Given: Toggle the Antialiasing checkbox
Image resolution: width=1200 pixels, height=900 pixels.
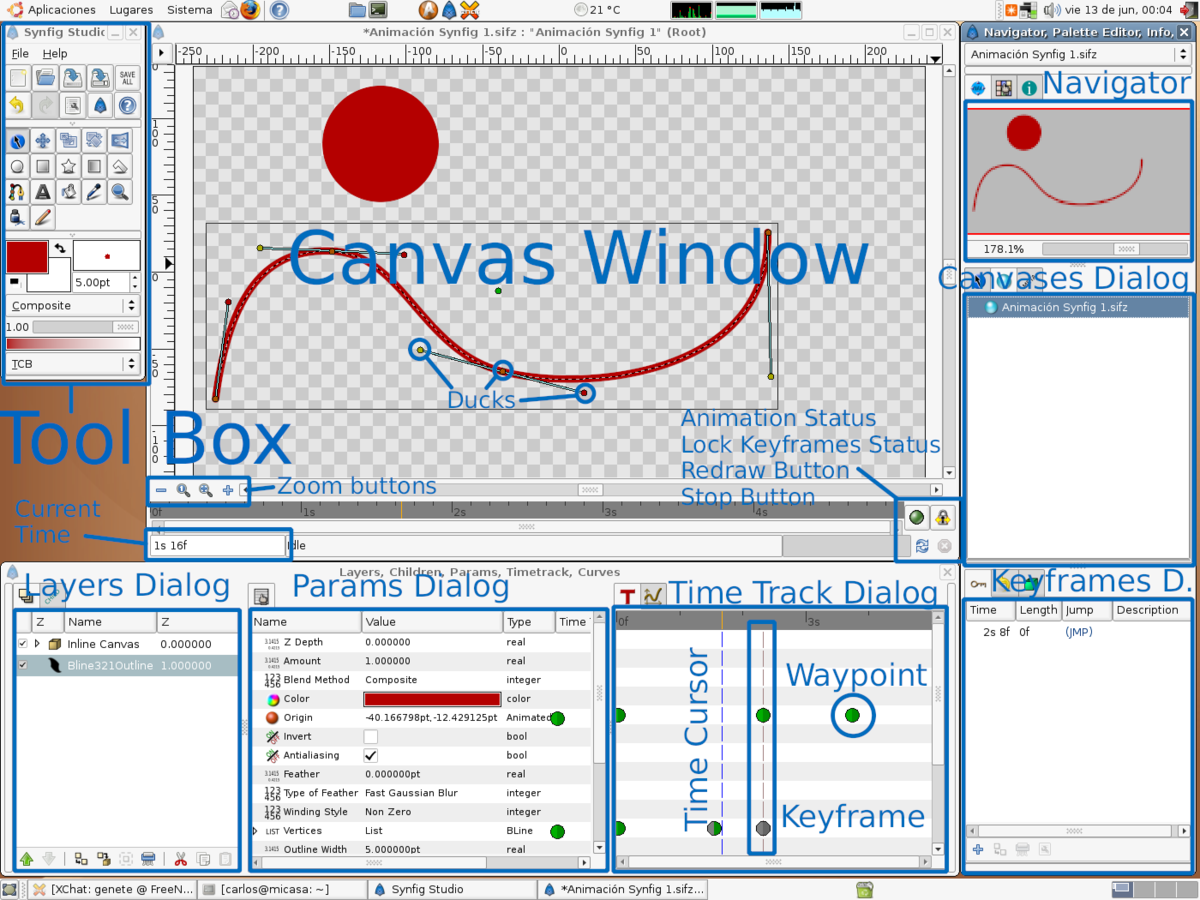Looking at the screenshot, I should pyautogui.click(x=370, y=755).
